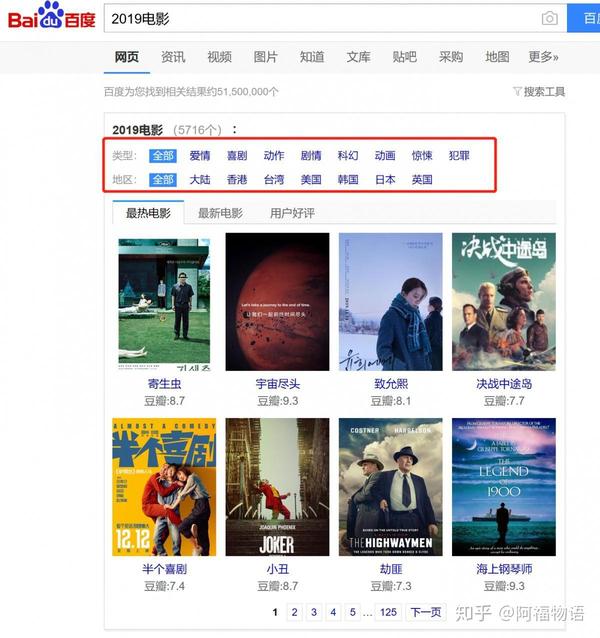
Task: Go to results page 3
Action: click(x=314, y=612)
